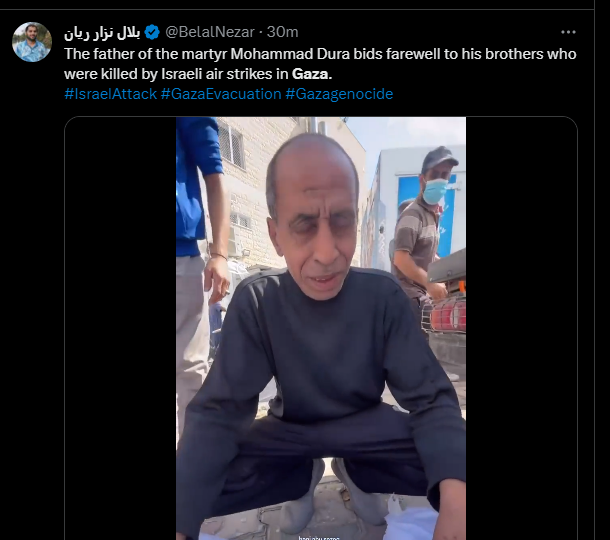This screenshot has width=610, height=540.
Task: Click the @BelalNezar handle
Action: click(210, 32)
